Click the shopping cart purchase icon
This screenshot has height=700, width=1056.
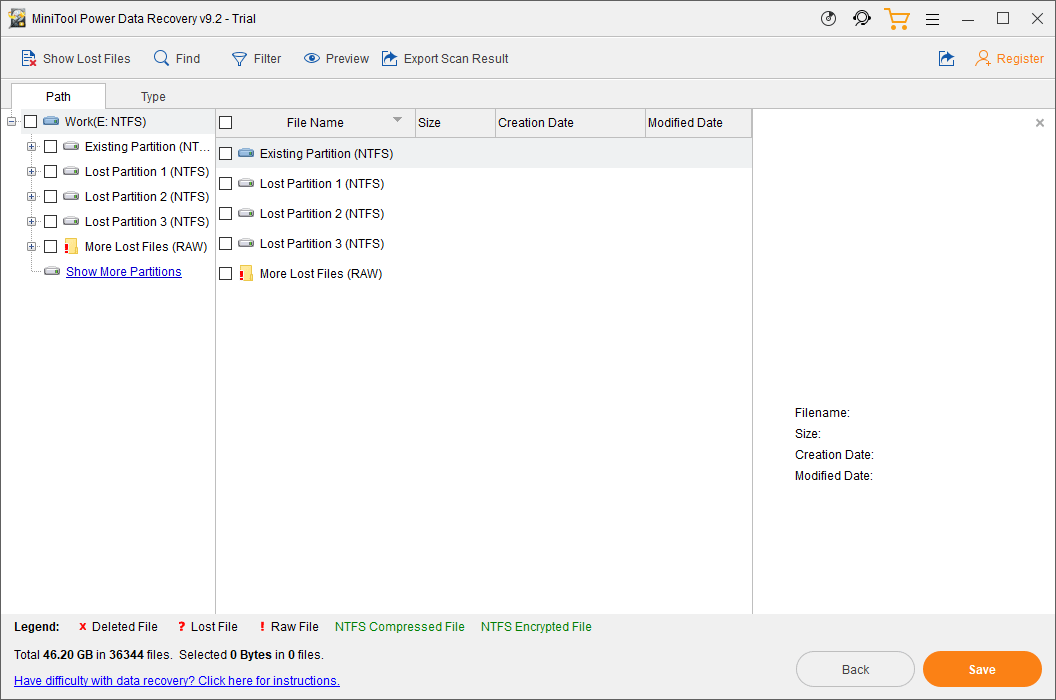[896, 19]
